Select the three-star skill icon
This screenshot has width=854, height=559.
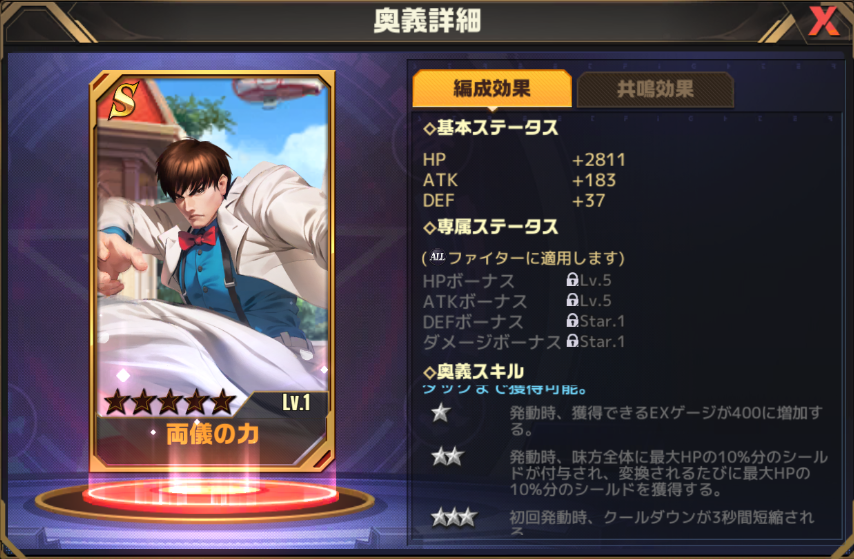click(453, 517)
